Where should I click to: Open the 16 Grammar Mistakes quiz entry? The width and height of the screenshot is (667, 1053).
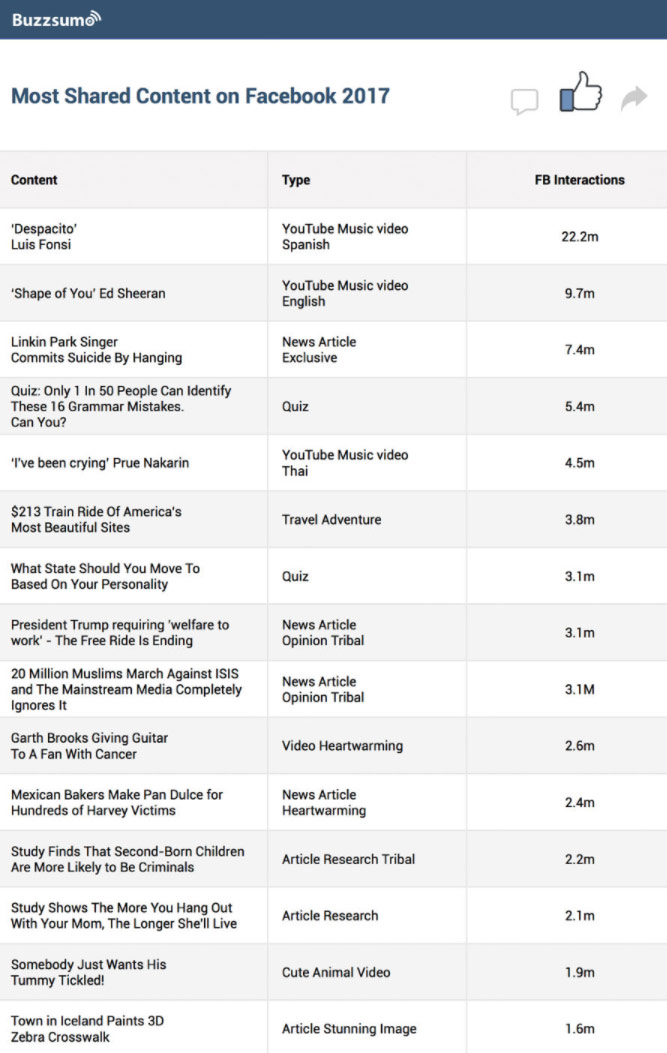(121, 406)
